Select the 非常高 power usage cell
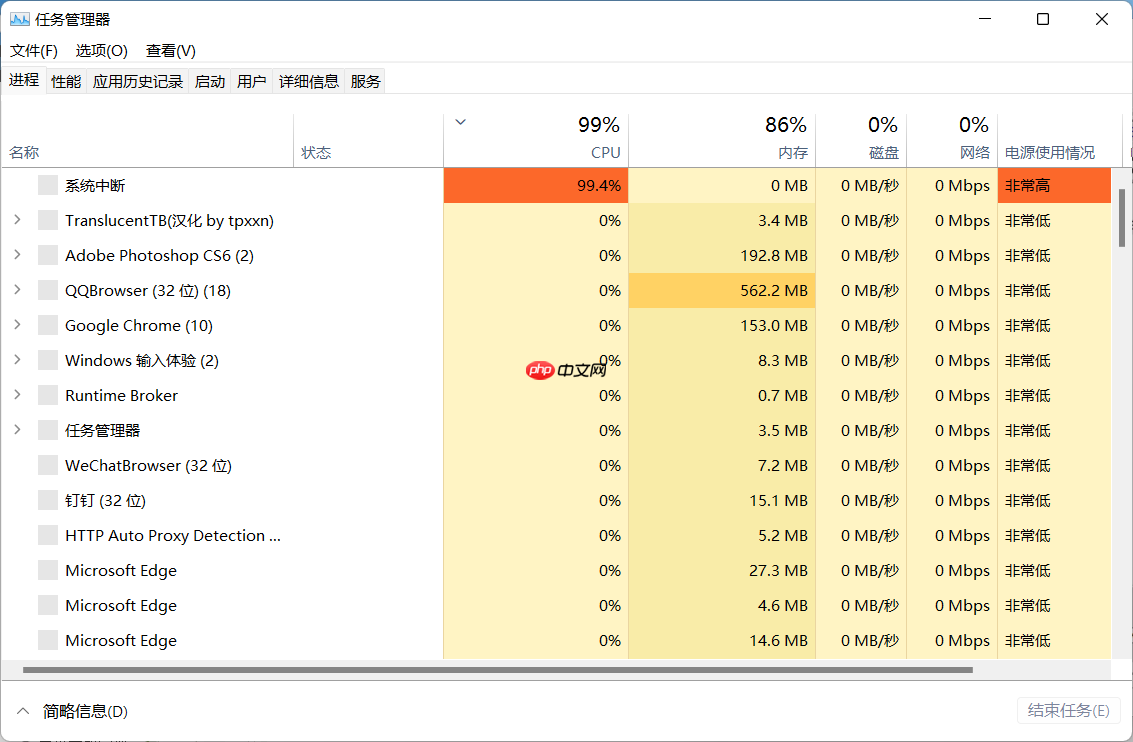This screenshot has height=742, width=1133. 1054,186
